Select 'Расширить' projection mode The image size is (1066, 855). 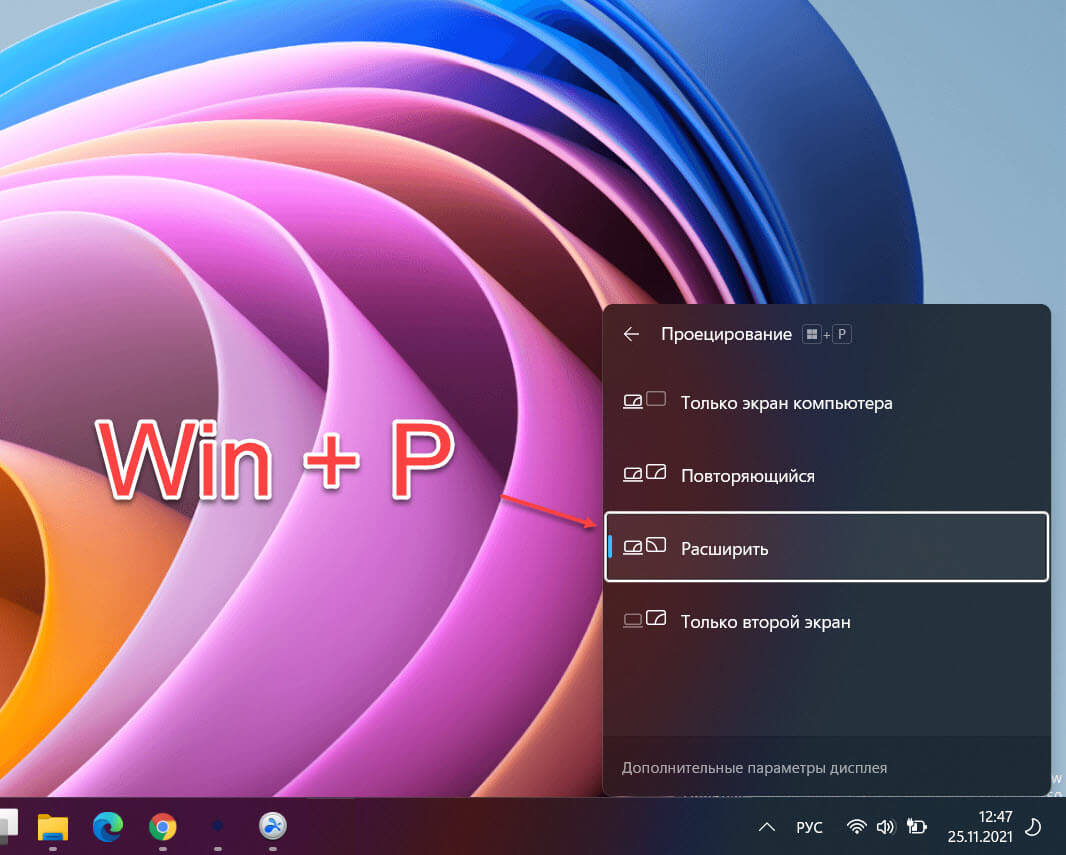[826, 547]
